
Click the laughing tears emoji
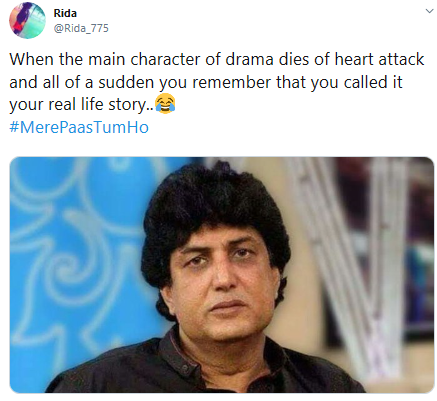click(x=165, y=104)
